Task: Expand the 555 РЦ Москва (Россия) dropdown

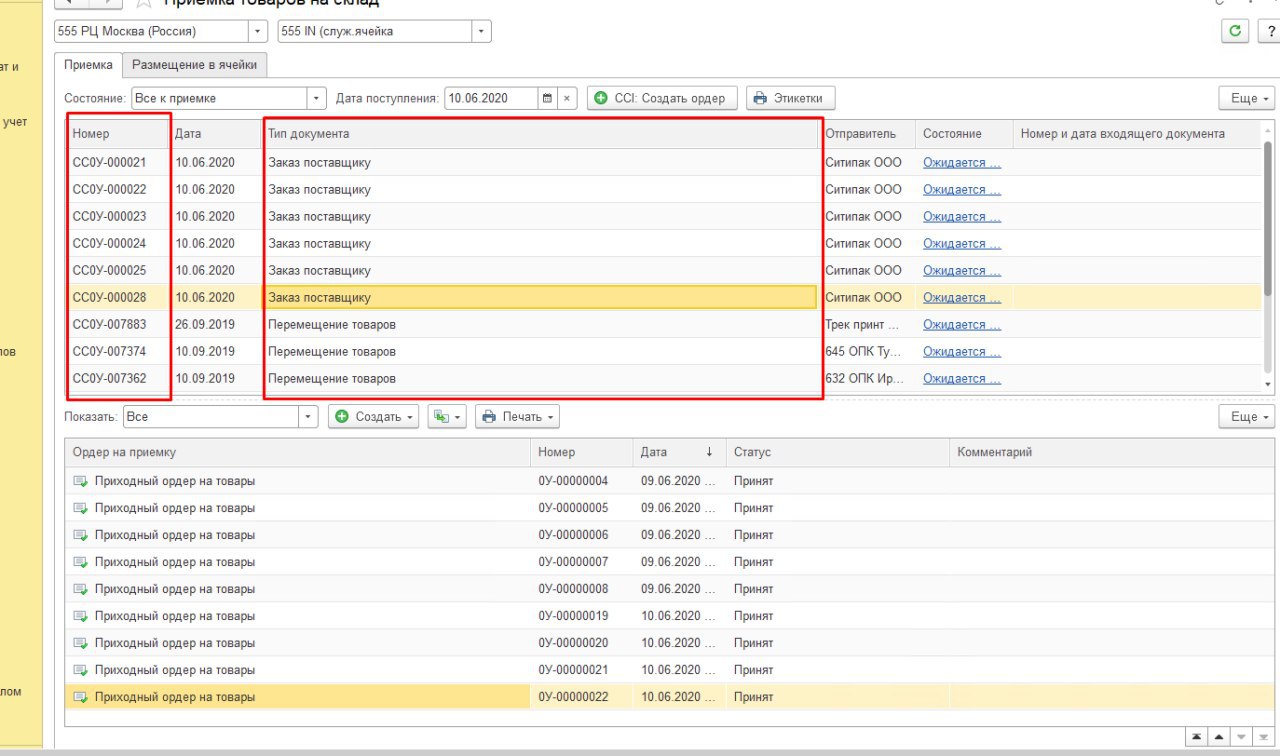Action: click(258, 31)
